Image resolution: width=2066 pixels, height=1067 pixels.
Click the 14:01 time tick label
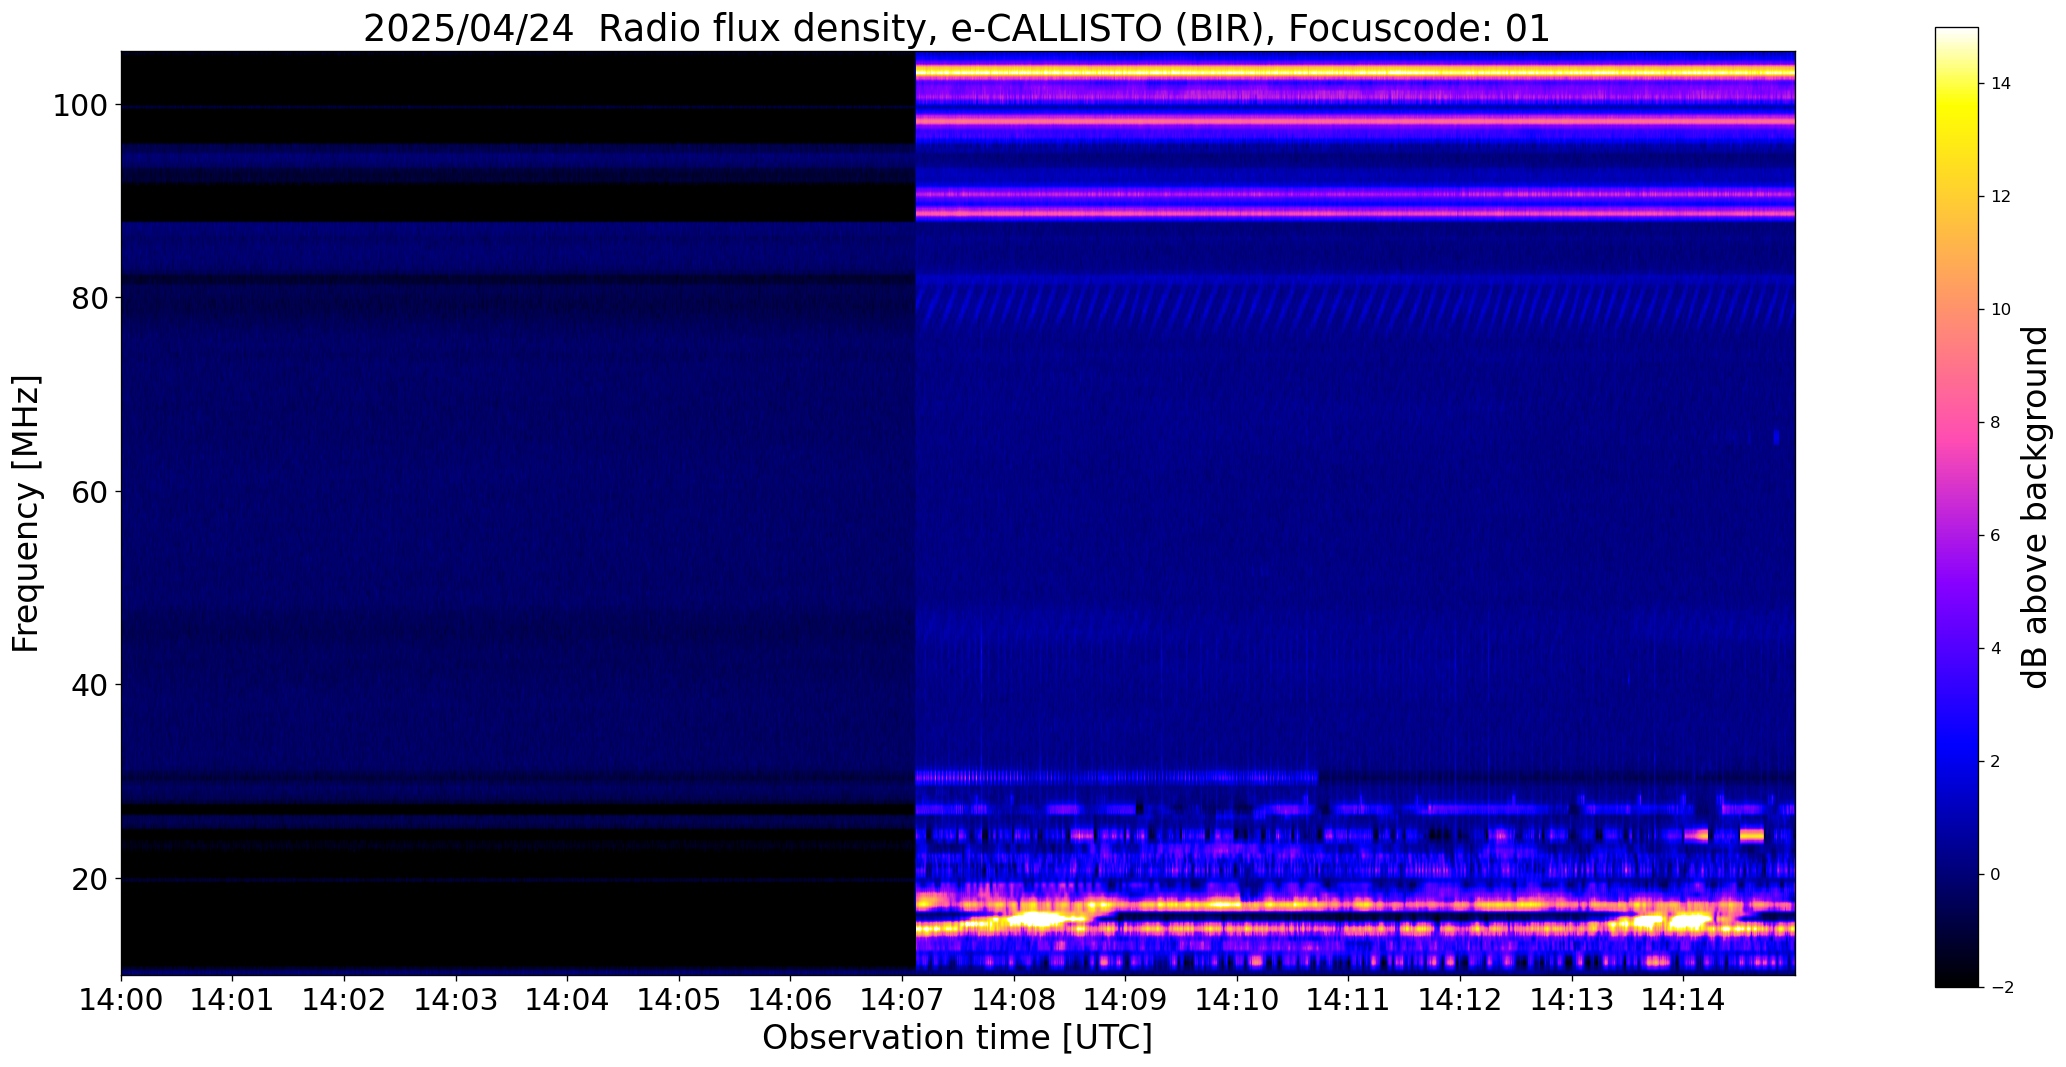233,999
